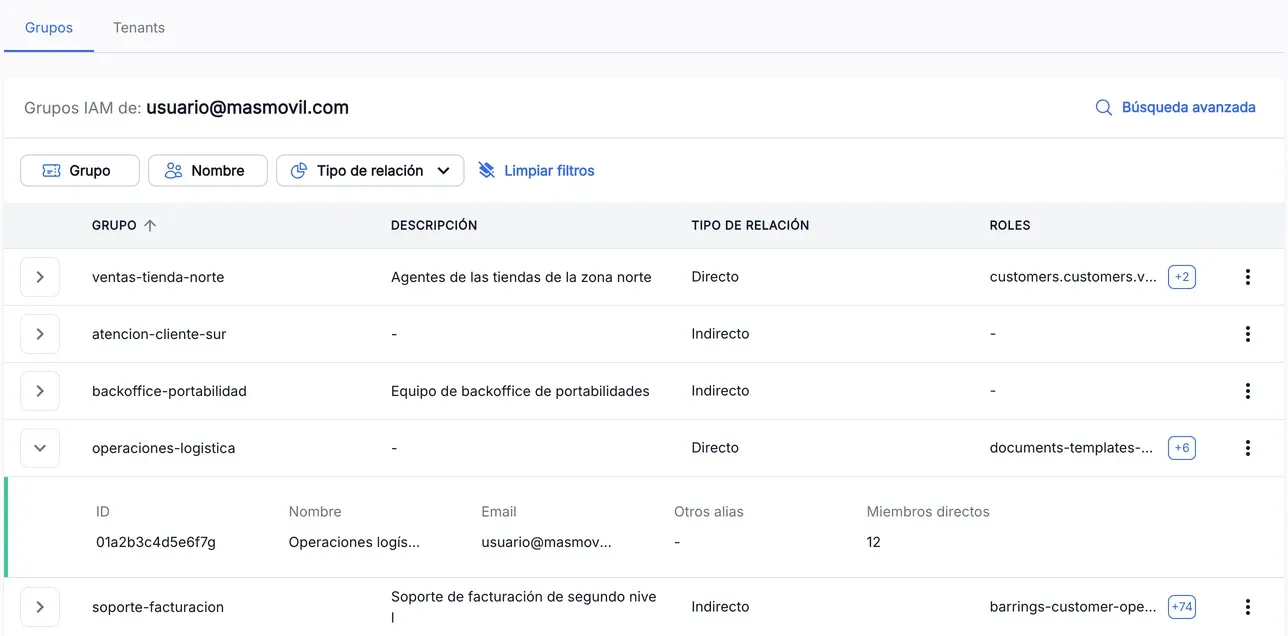The image size is (1288, 636).
Task: Click the description Agentes de las tiendas
Action: tap(521, 277)
